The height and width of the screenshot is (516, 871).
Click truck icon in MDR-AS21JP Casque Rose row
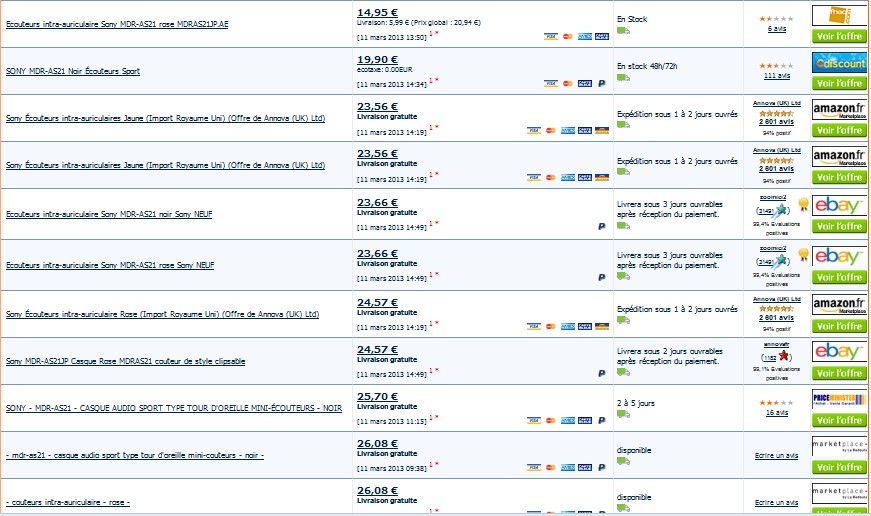tap(623, 373)
